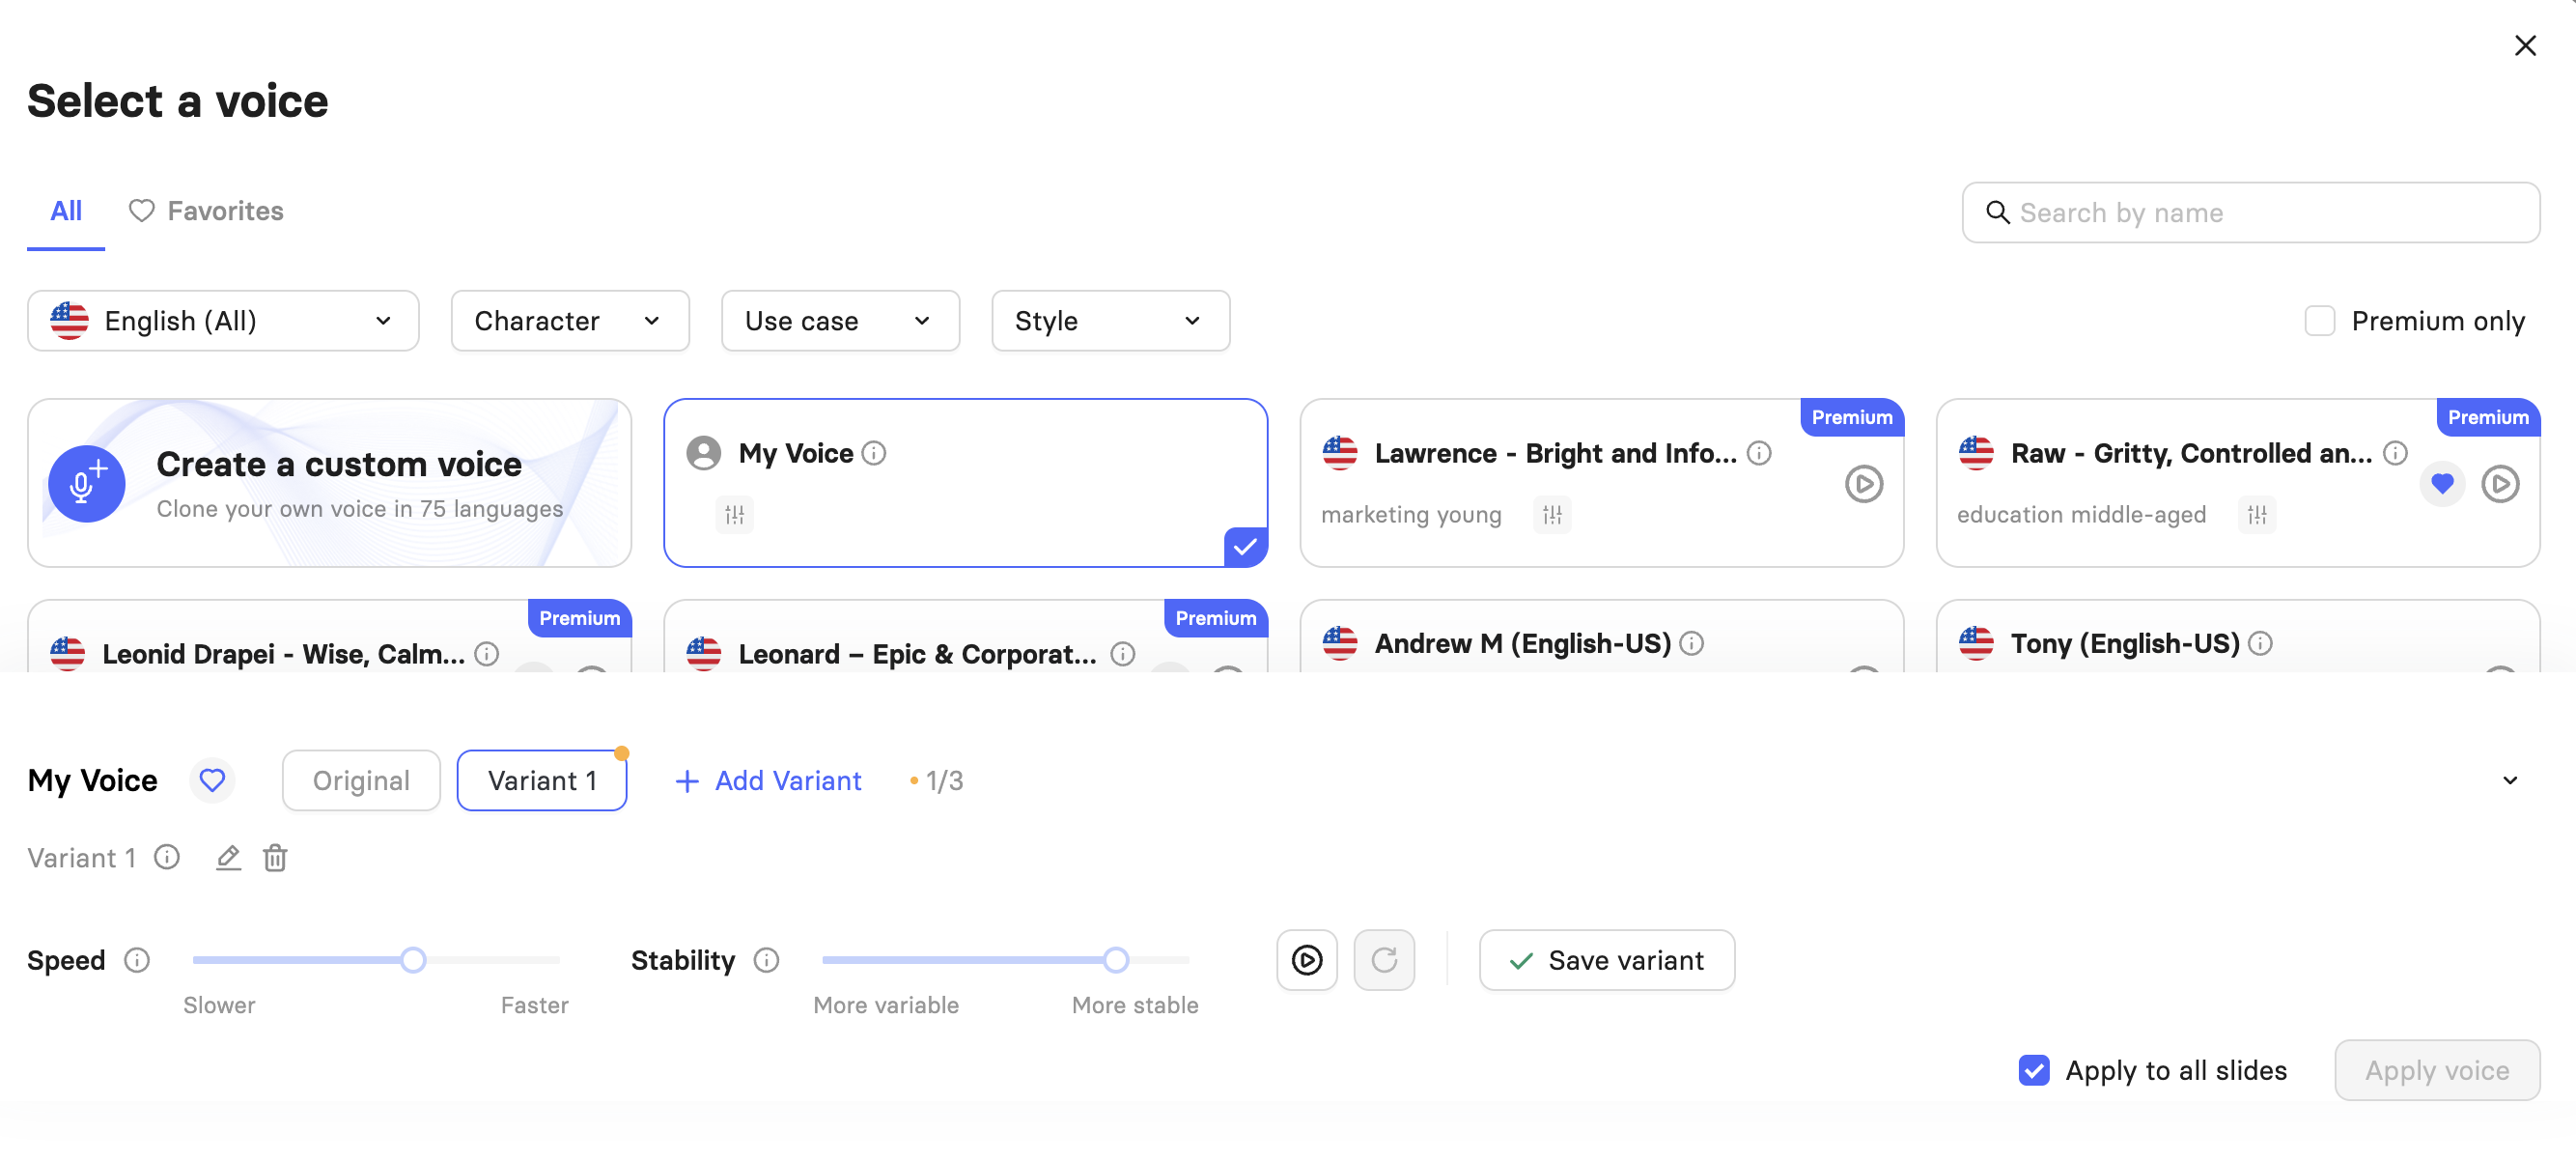
Task: Click the Create a custom voice card
Action: tap(330, 484)
